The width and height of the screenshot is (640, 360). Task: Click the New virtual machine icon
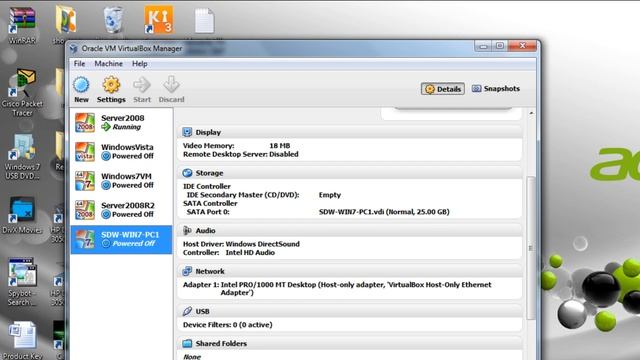[x=81, y=85]
